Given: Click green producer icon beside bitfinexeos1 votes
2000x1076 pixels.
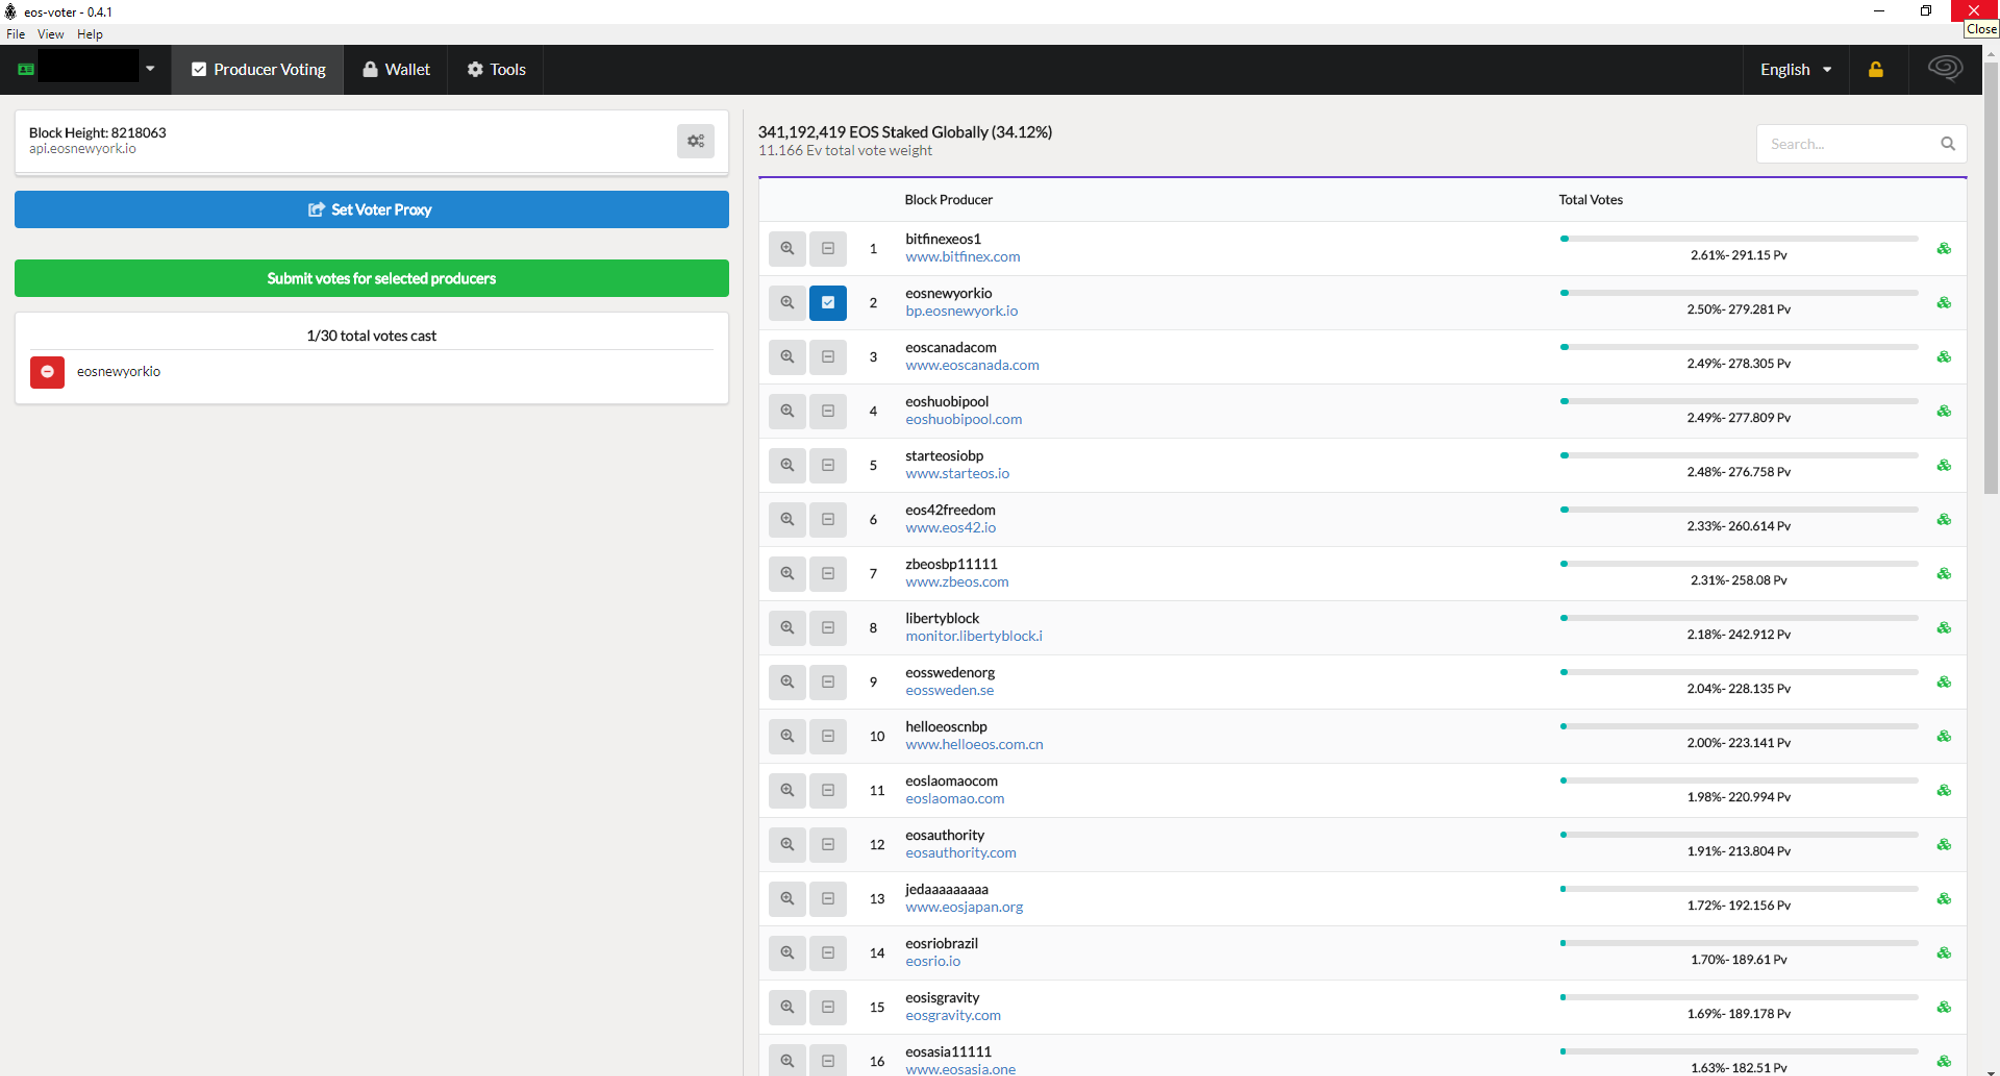Looking at the screenshot, I should pyautogui.click(x=1944, y=248).
